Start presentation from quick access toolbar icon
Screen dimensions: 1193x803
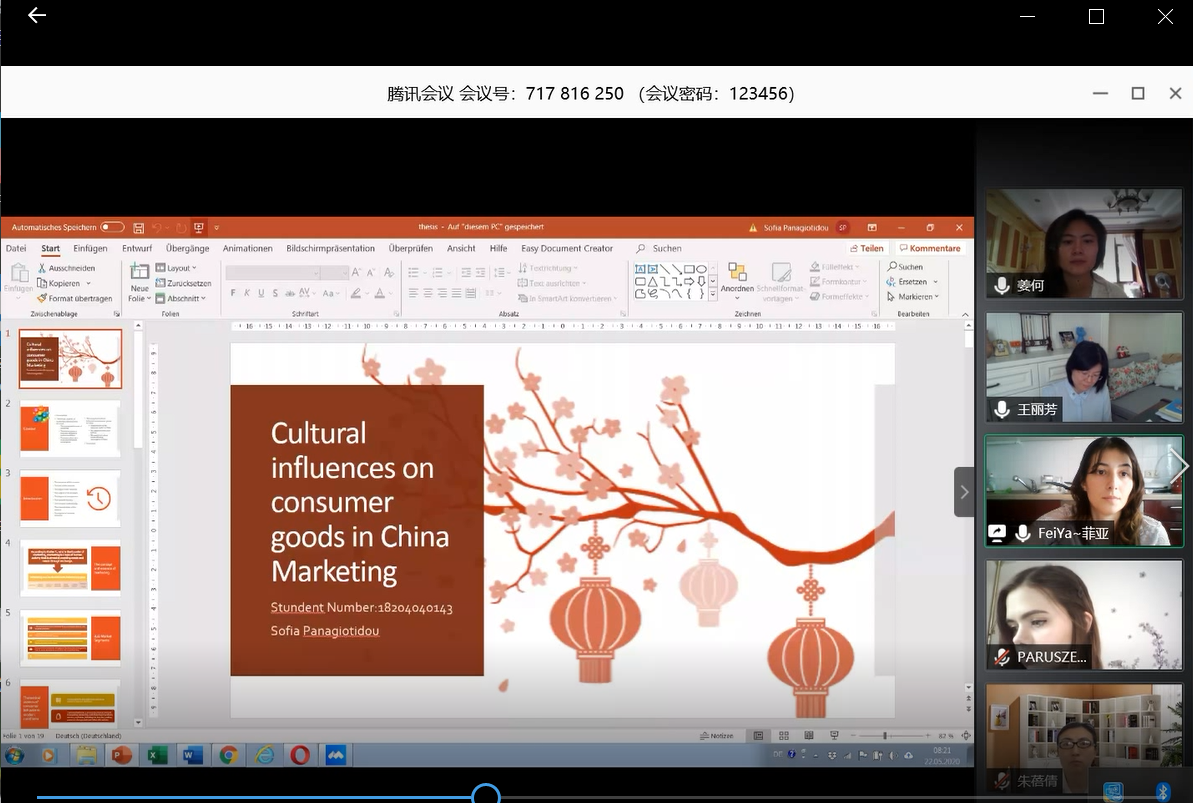click(199, 228)
